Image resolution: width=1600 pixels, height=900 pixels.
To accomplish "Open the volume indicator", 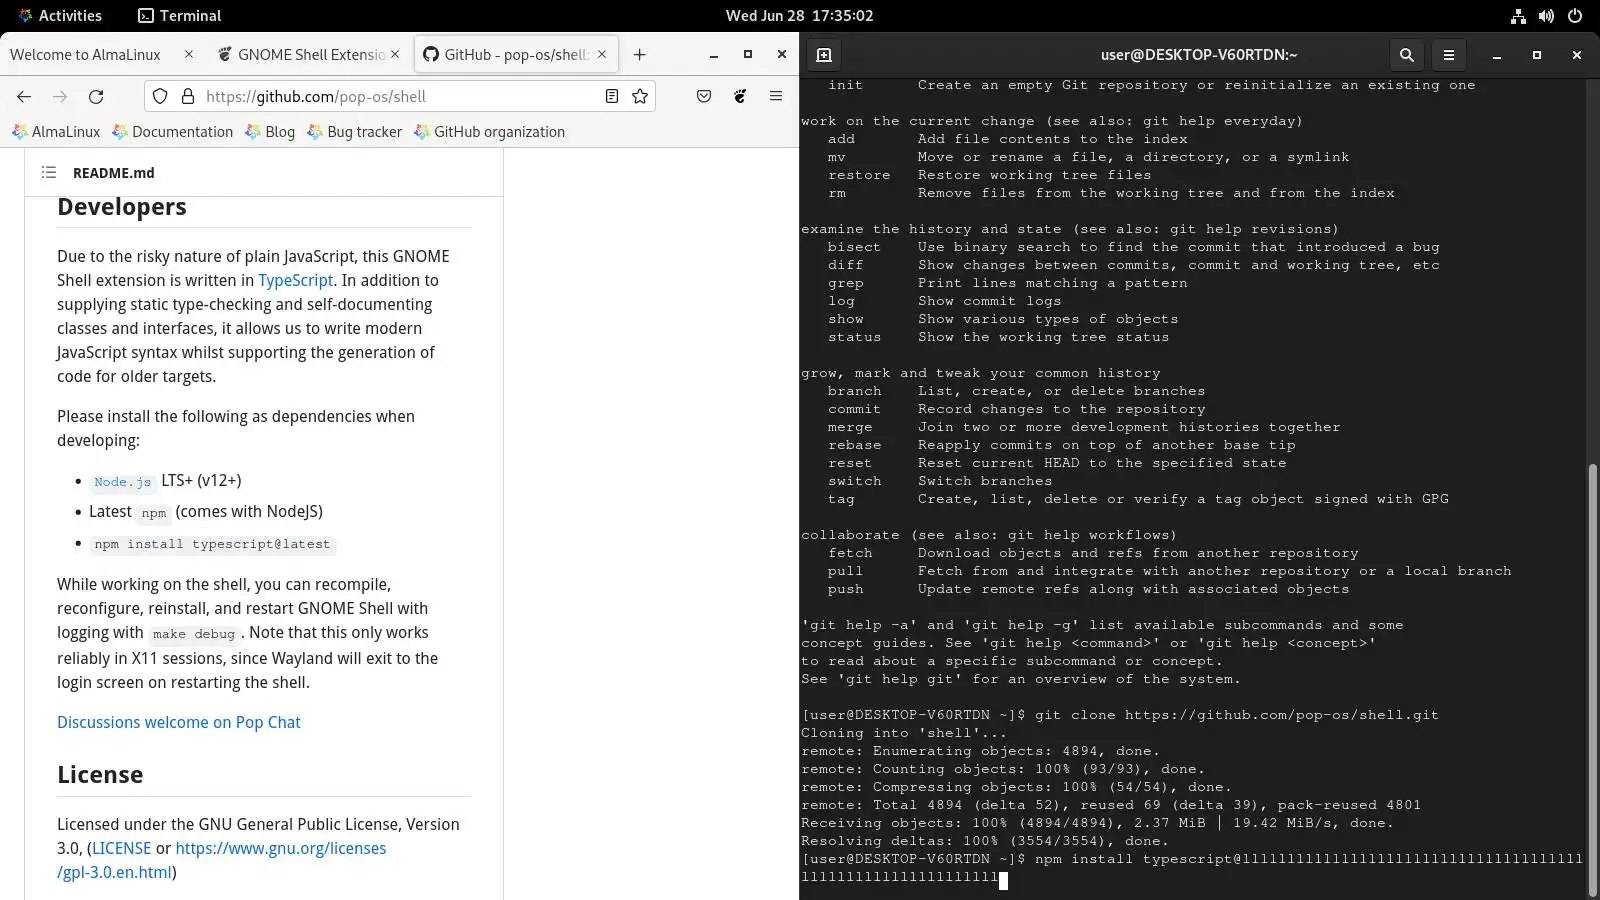I will point(1546,16).
